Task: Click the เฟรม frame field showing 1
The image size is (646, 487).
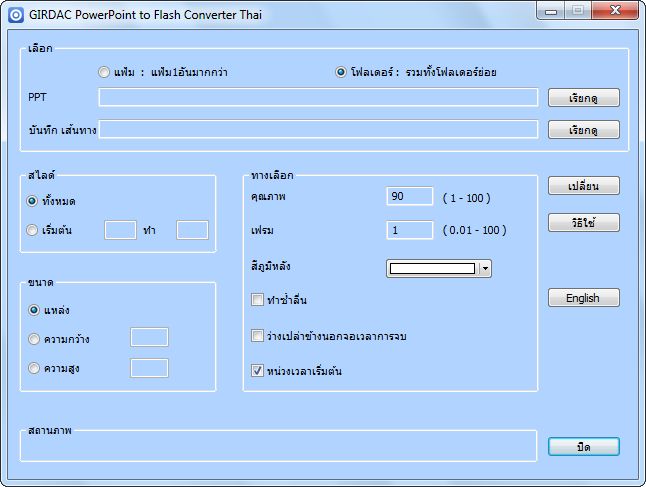Action: pos(410,230)
